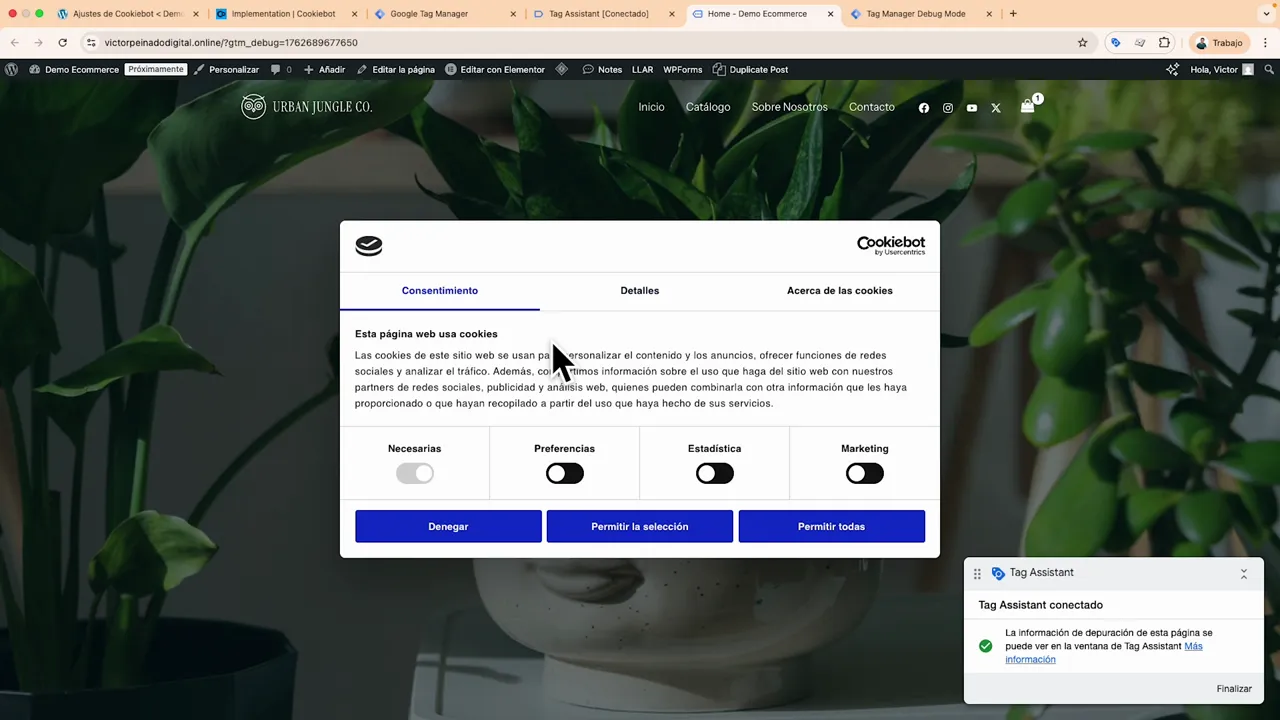The image size is (1280, 720).
Task: Open the WordPress logo menu in admin bar
Action: (10, 69)
